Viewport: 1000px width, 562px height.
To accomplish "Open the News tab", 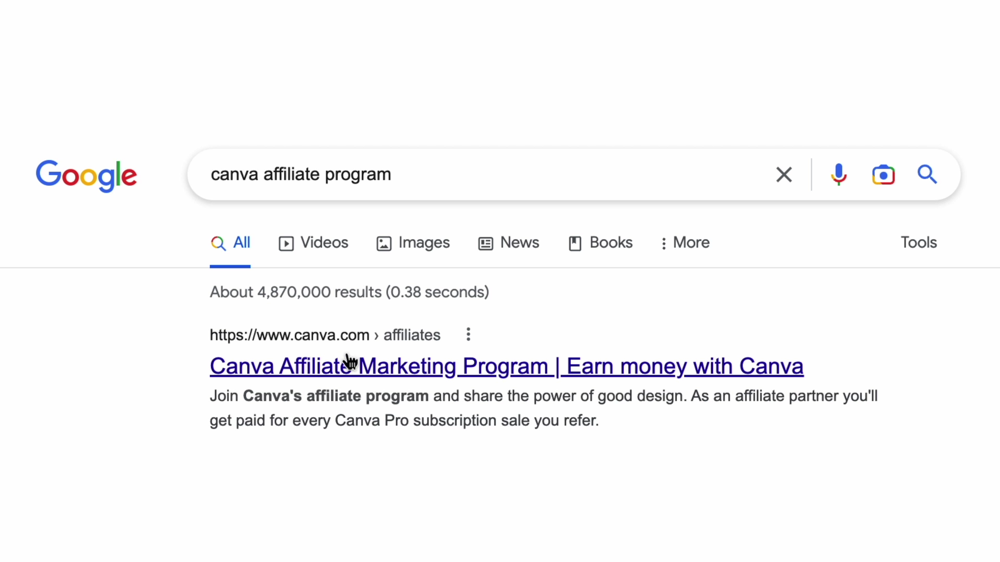I will click(508, 243).
